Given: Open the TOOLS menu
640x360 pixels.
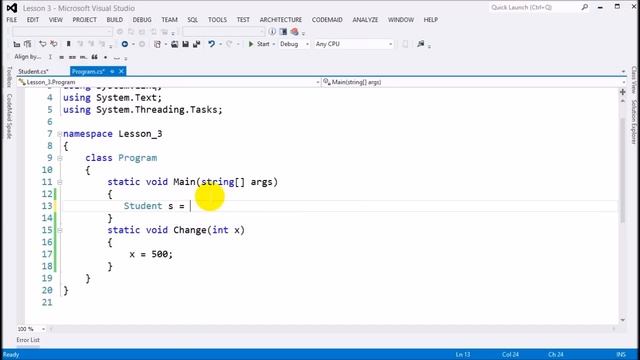Looking at the screenshot, I should coord(217,20).
